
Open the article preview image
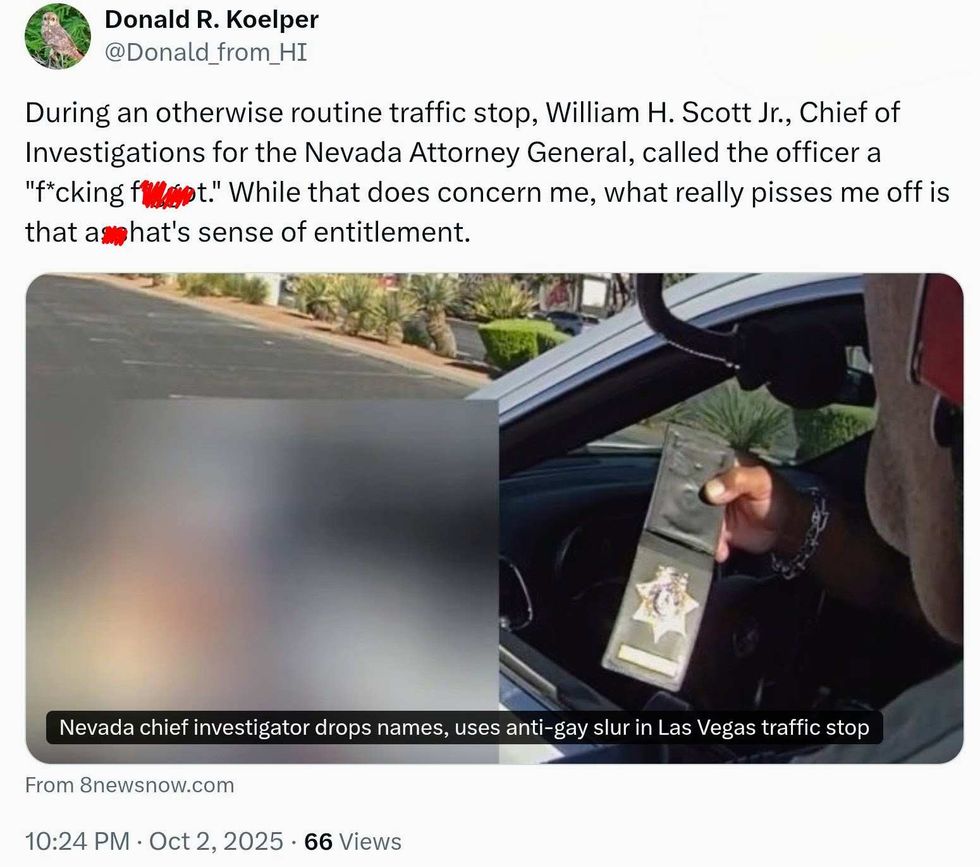pyautogui.click(x=494, y=518)
